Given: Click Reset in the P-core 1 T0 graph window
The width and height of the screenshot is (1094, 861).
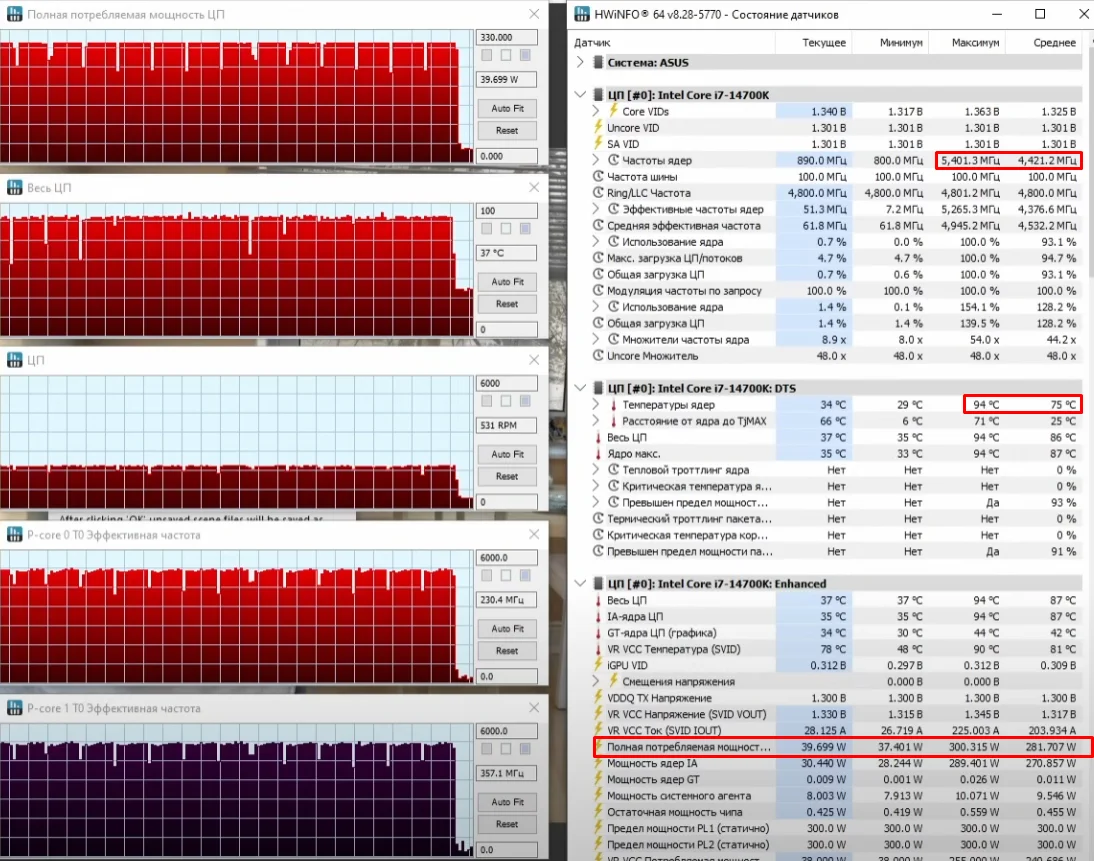Looking at the screenshot, I should (507, 824).
